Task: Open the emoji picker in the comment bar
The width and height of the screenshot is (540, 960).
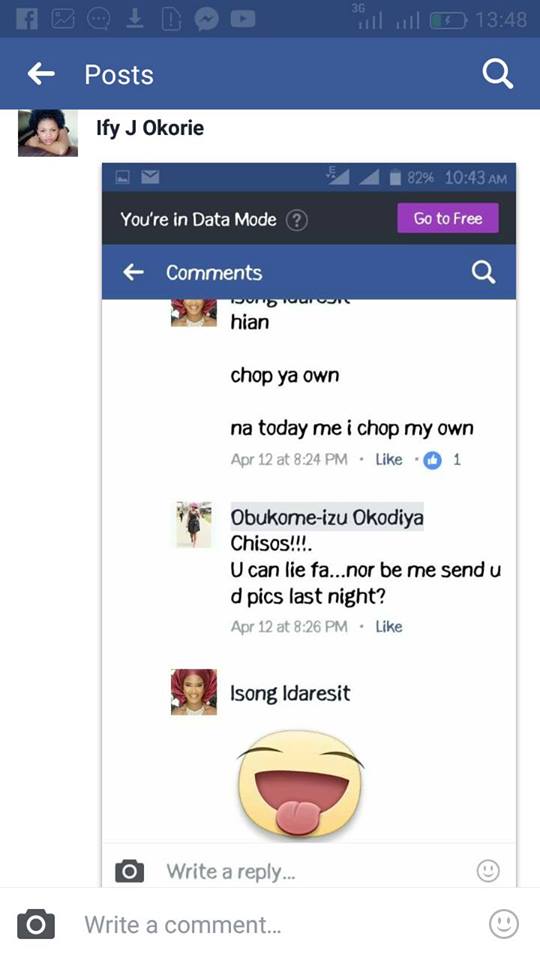Action: [x=504, y=924]
